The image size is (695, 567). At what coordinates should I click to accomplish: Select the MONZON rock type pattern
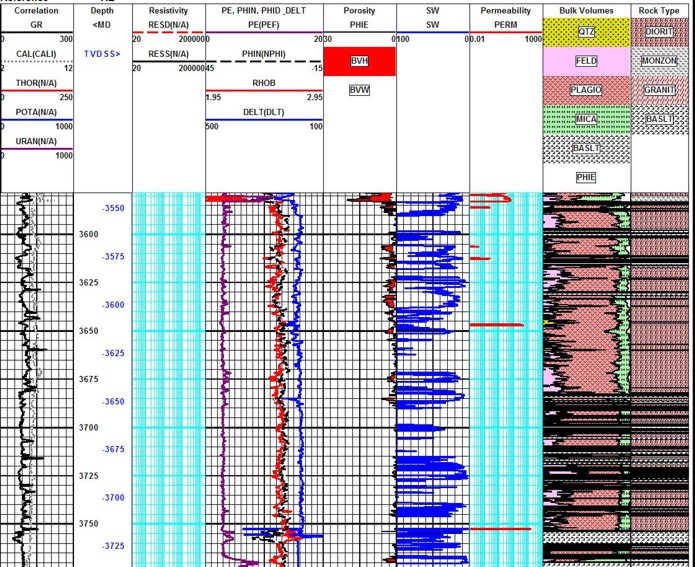pyautogui.click(x=660, y=61)
